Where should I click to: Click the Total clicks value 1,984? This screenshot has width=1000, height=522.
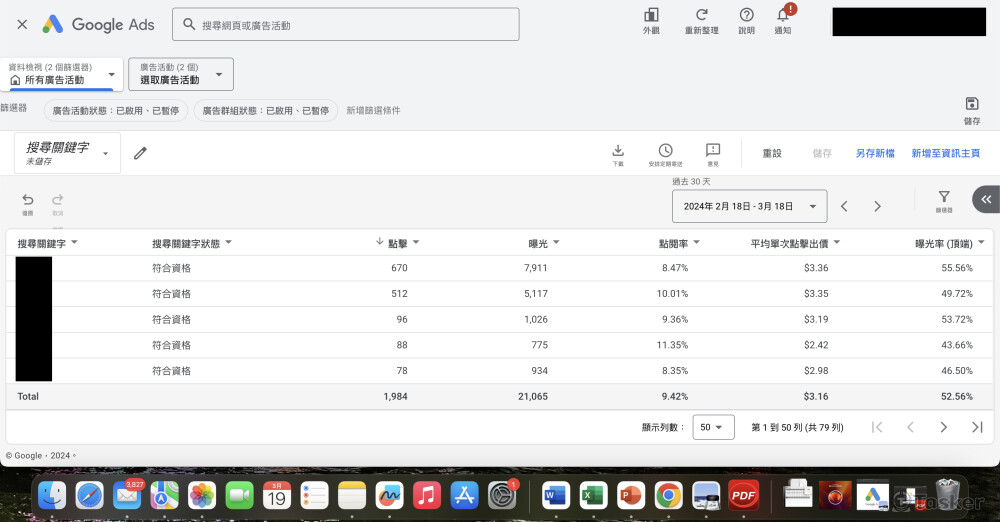[x=395, y=396]
